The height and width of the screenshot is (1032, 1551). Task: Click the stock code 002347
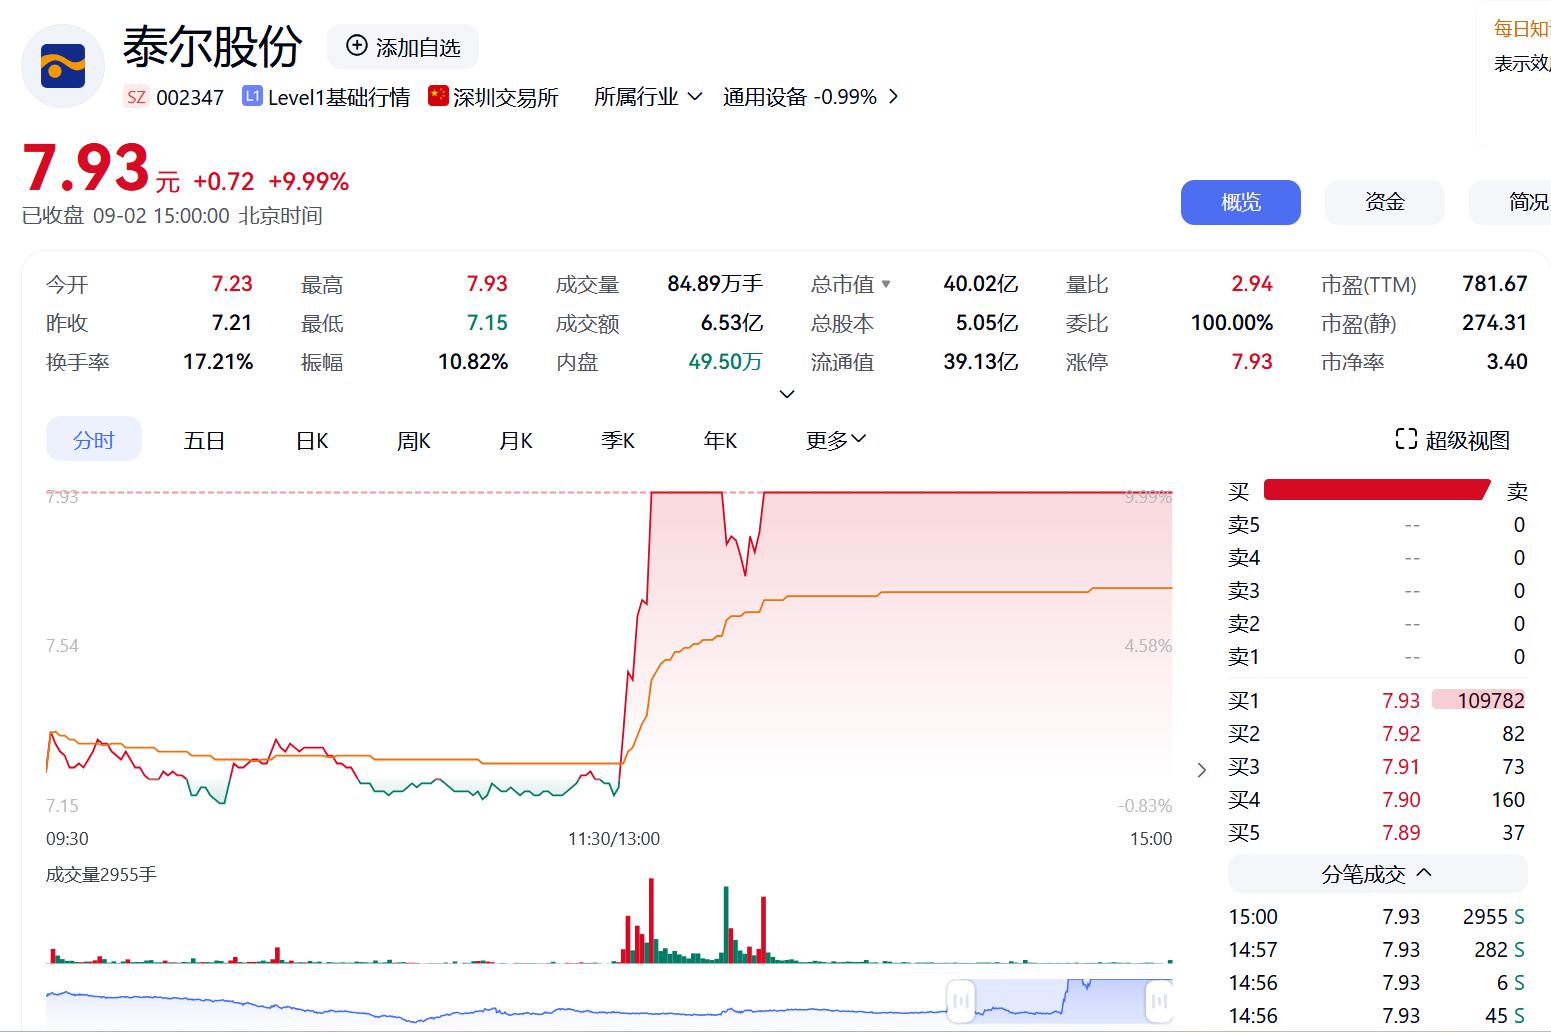[x=190, y=97]
